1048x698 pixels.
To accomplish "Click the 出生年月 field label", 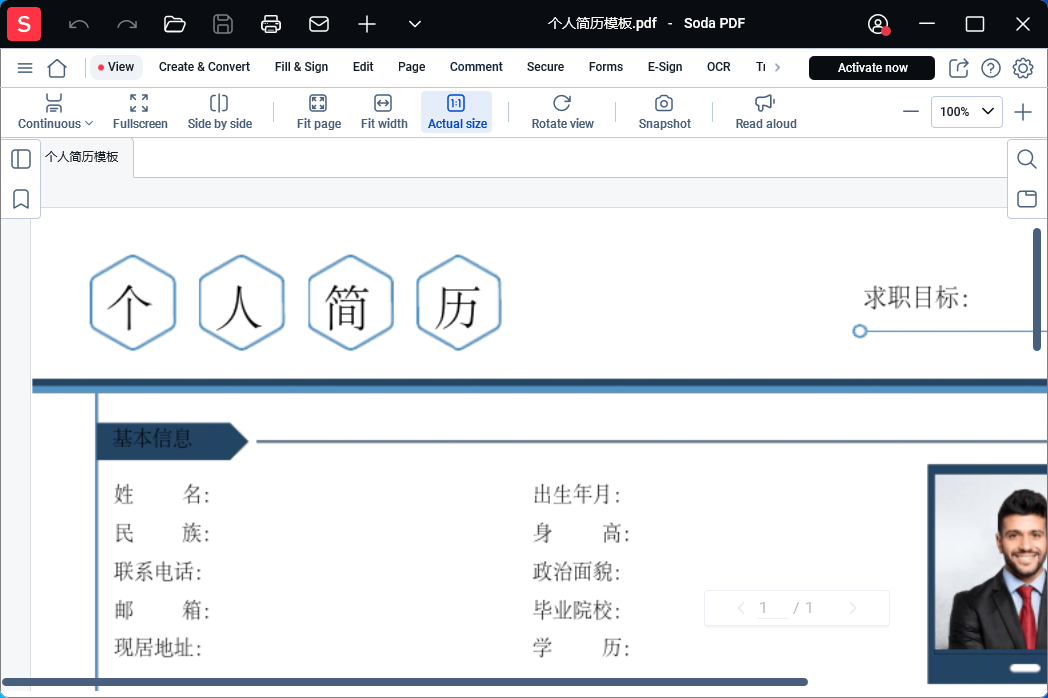I will click(x=577, y=495).
